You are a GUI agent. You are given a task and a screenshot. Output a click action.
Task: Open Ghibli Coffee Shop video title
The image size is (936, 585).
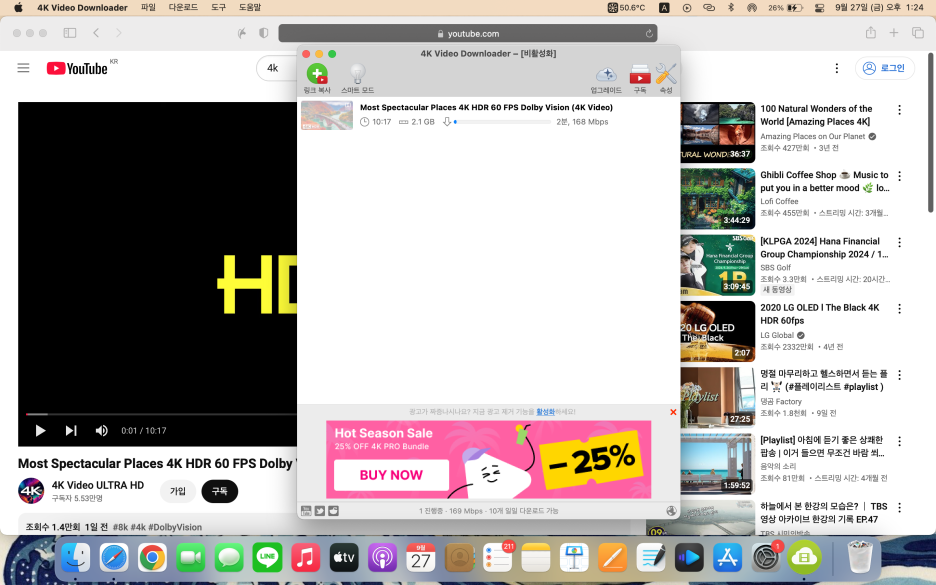coord(824,181)
